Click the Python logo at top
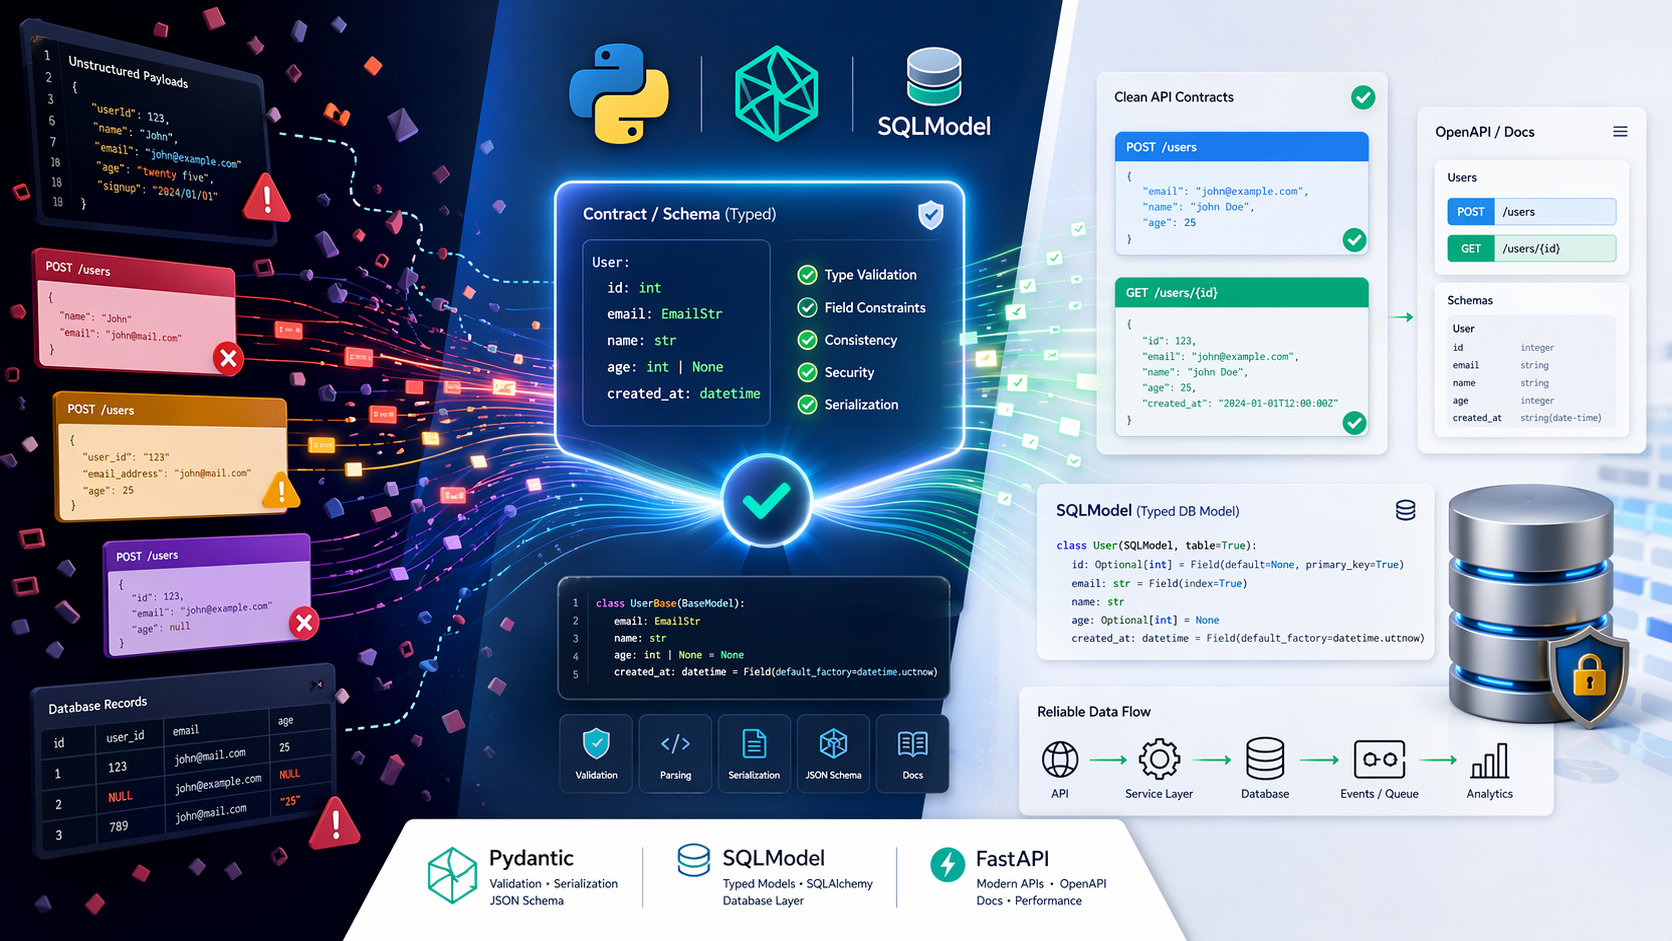This screenshot has width=1672, height=941. tap(619, 93)
